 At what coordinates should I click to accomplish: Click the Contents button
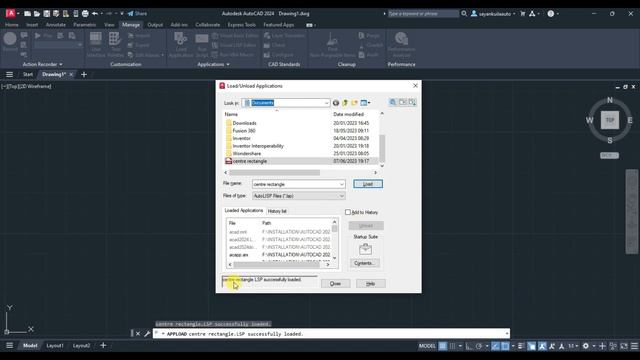coord(365,263)
